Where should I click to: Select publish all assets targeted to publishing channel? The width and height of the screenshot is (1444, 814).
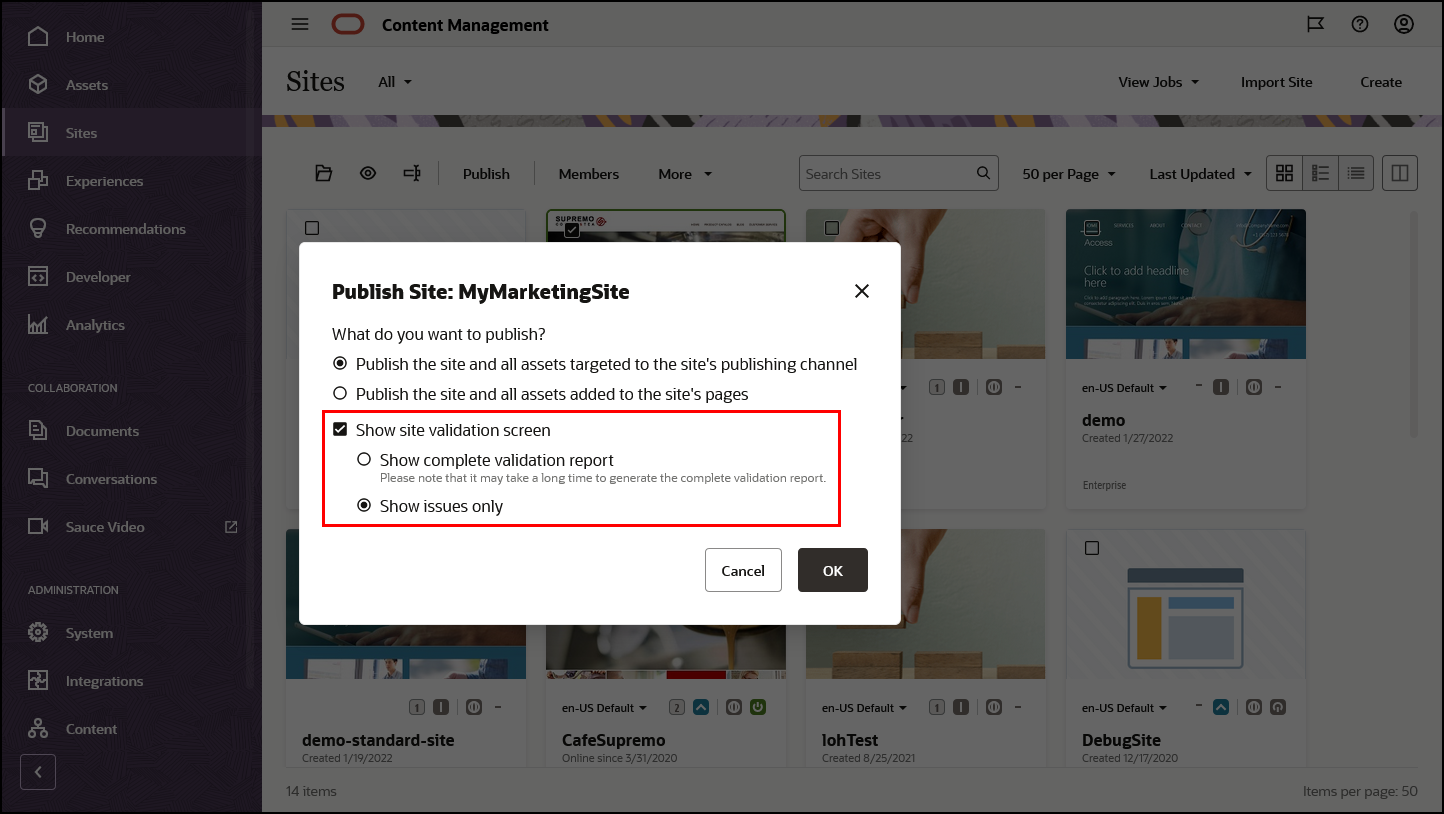click(x=340, y=364)
